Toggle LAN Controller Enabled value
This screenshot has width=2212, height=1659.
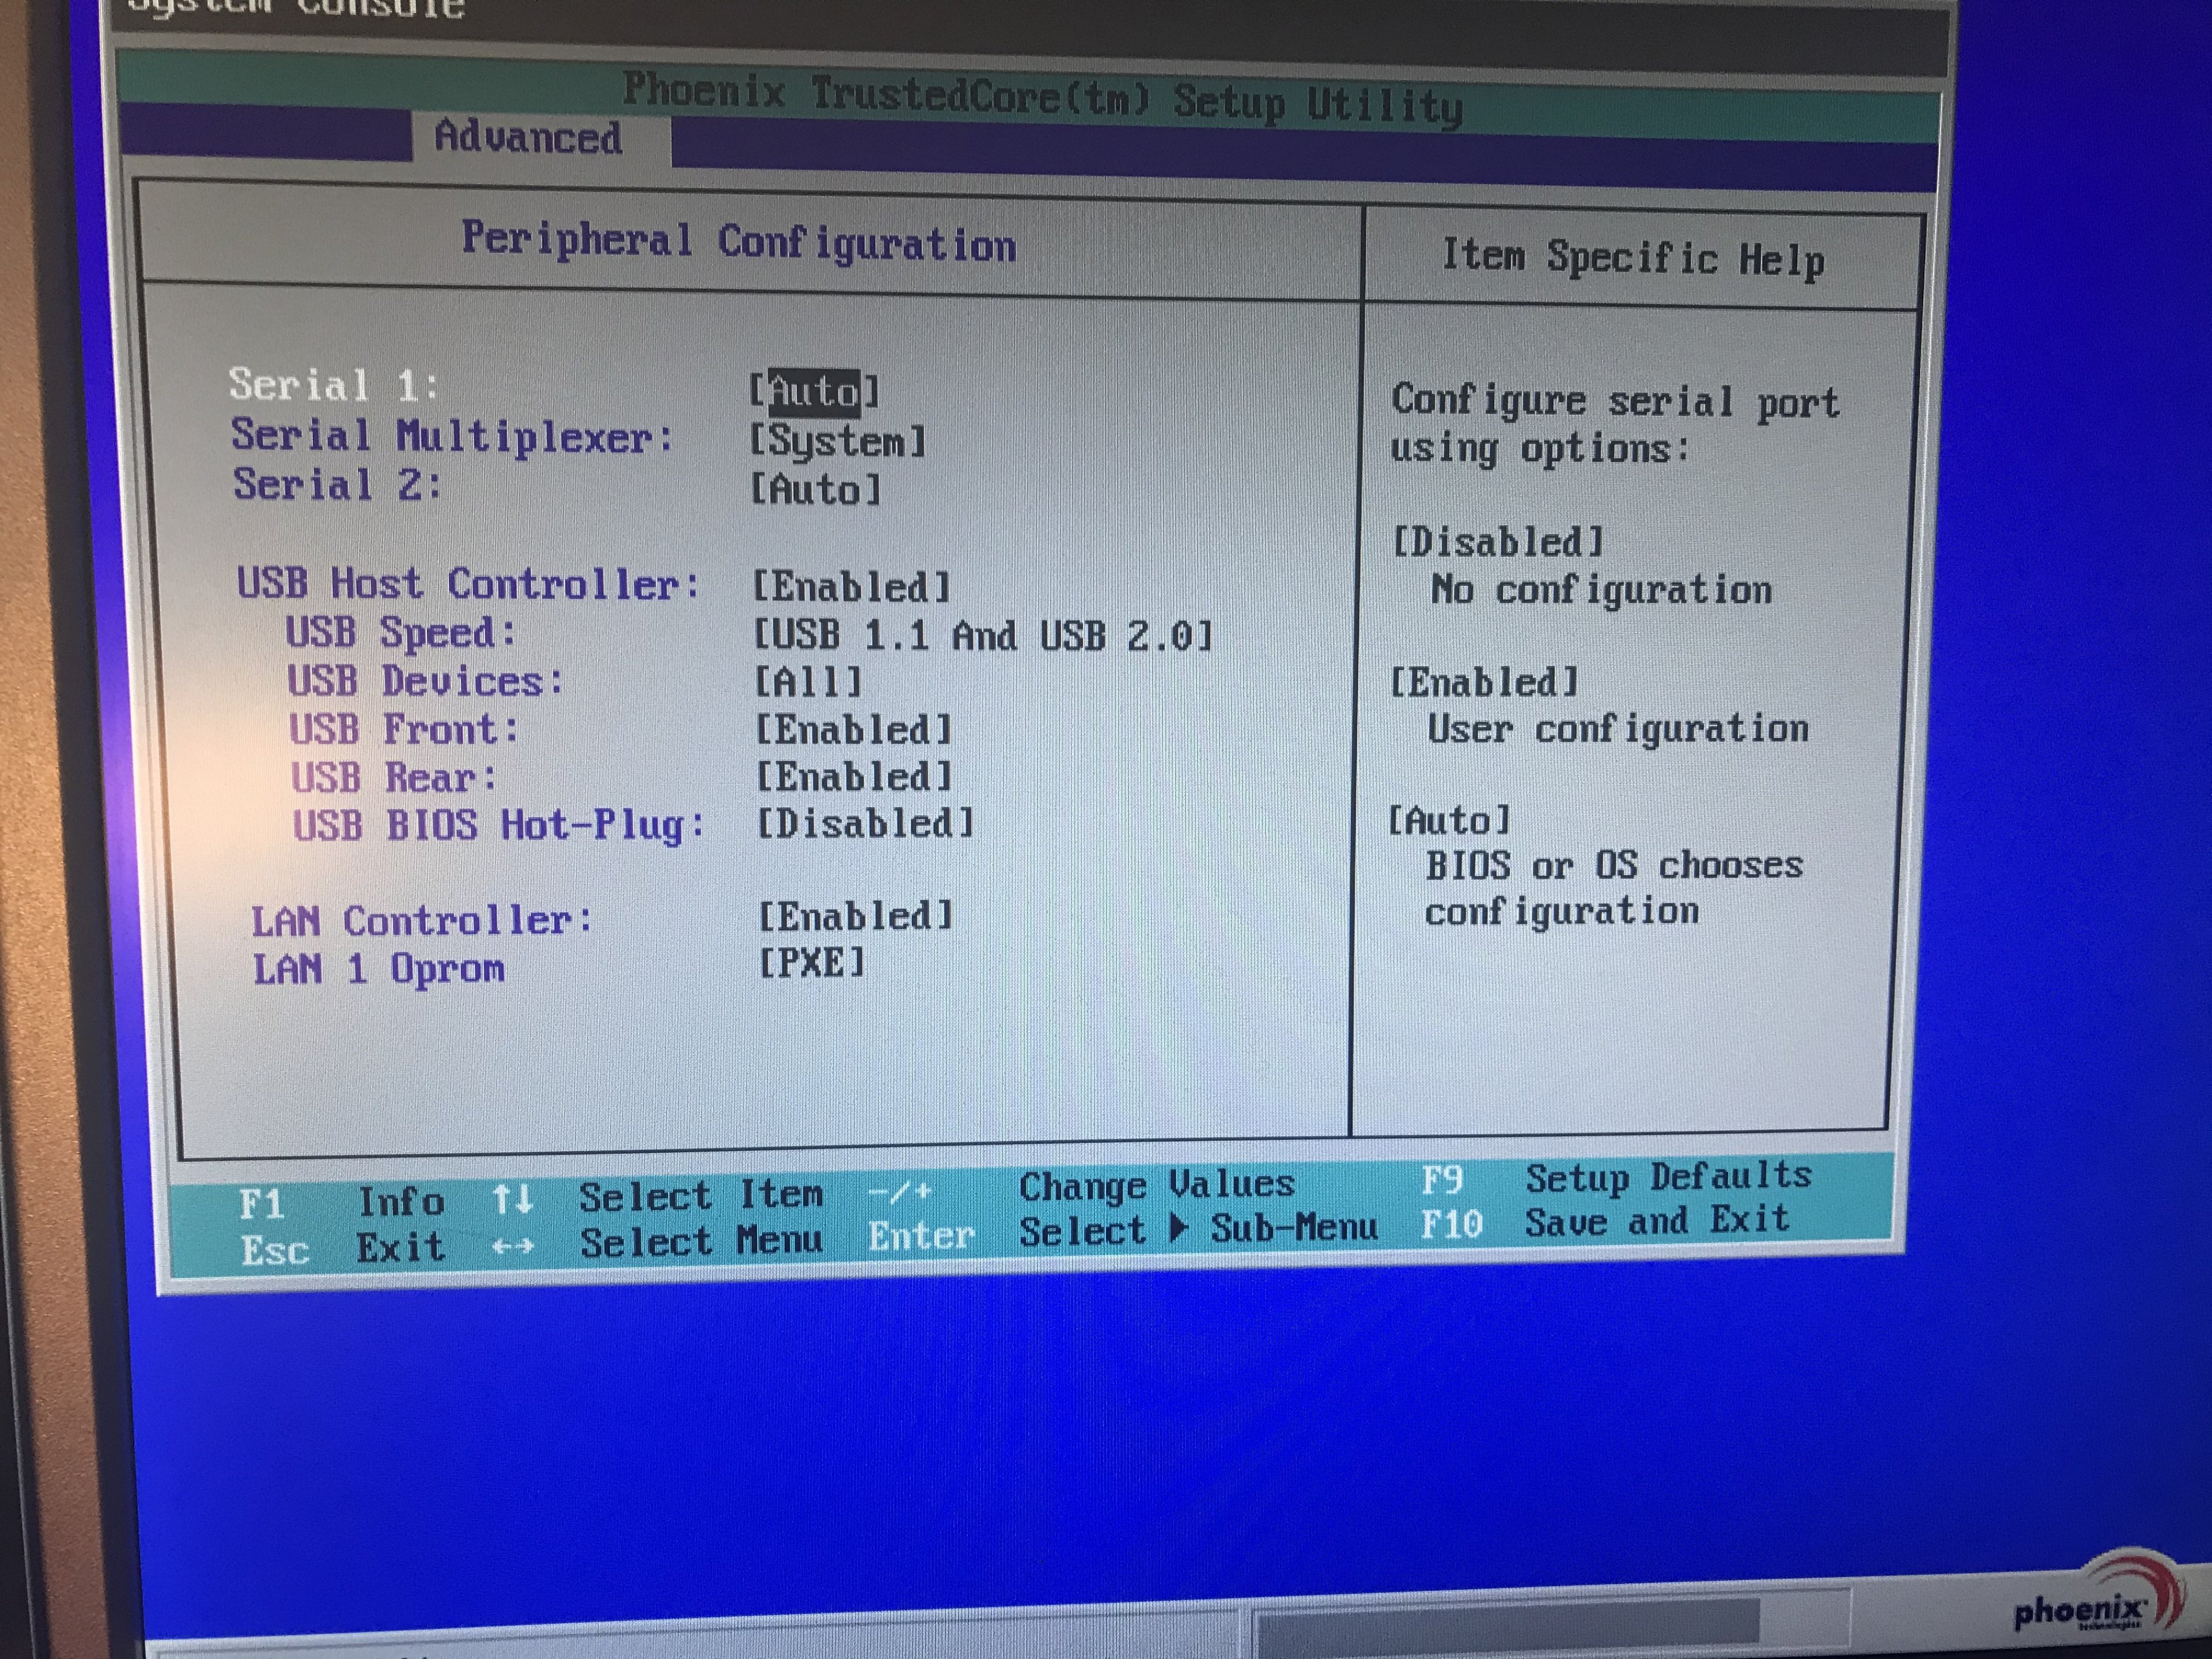pyautogui.click(x=855, y=916)
